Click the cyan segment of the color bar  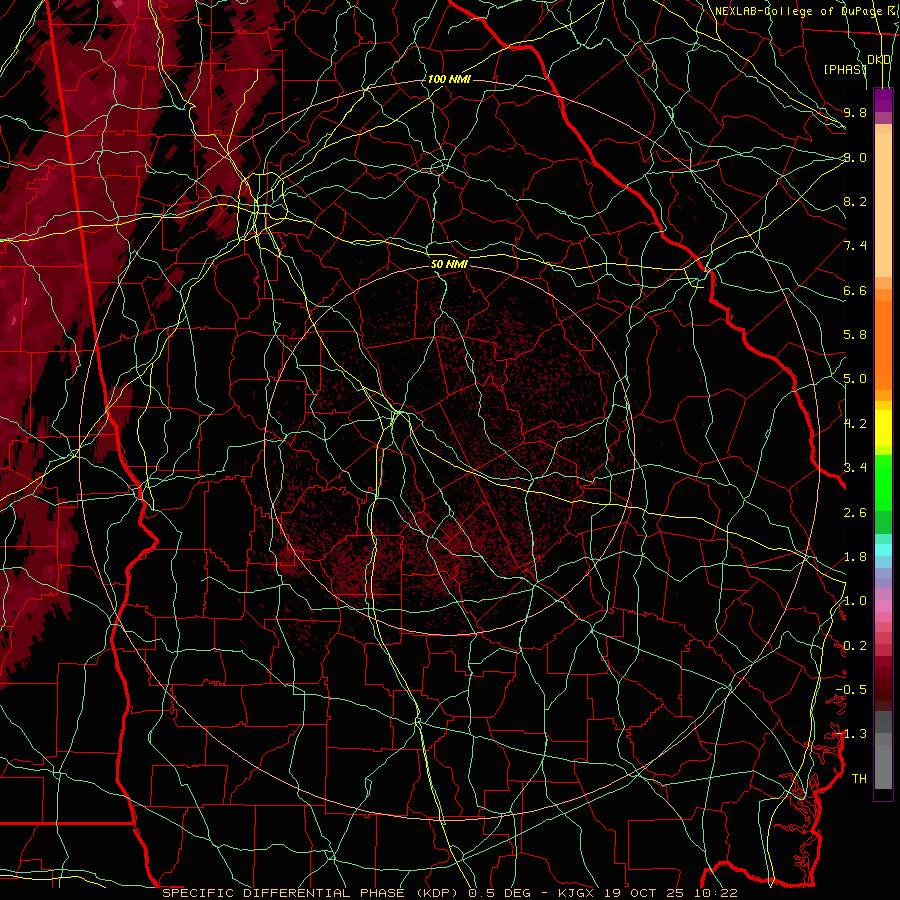point(883,550)
